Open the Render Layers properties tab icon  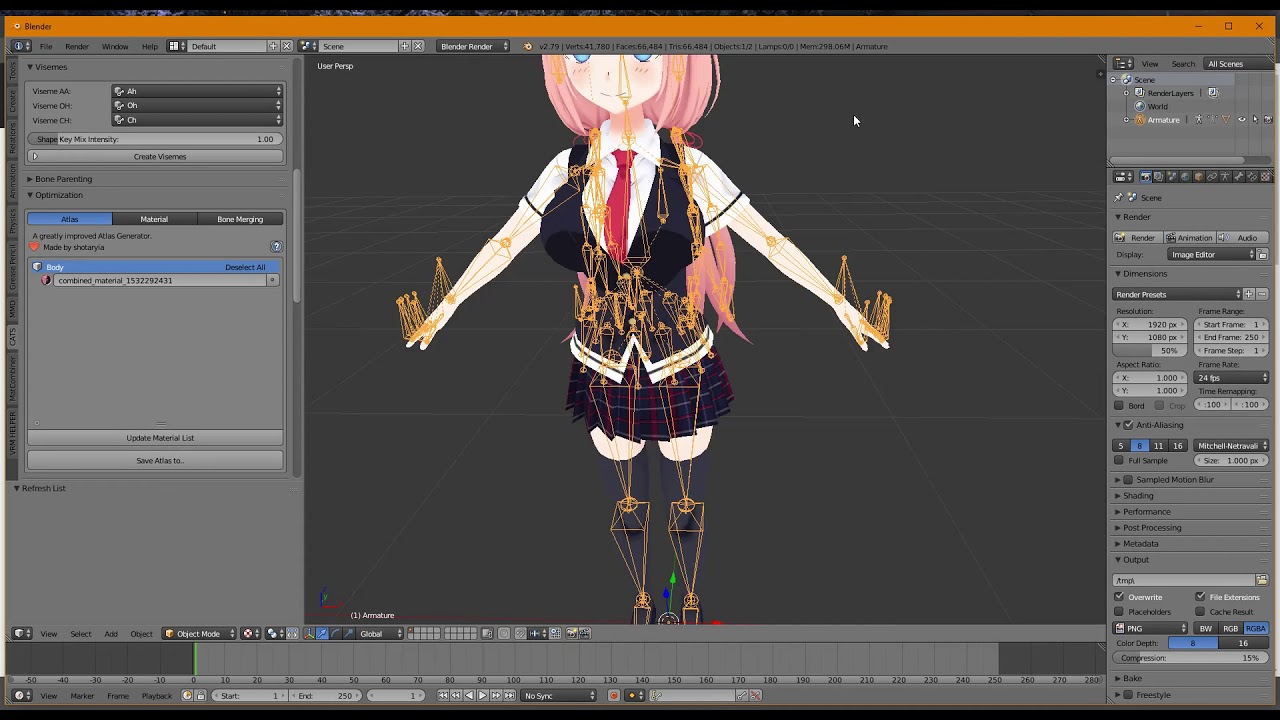[1159, 177]
